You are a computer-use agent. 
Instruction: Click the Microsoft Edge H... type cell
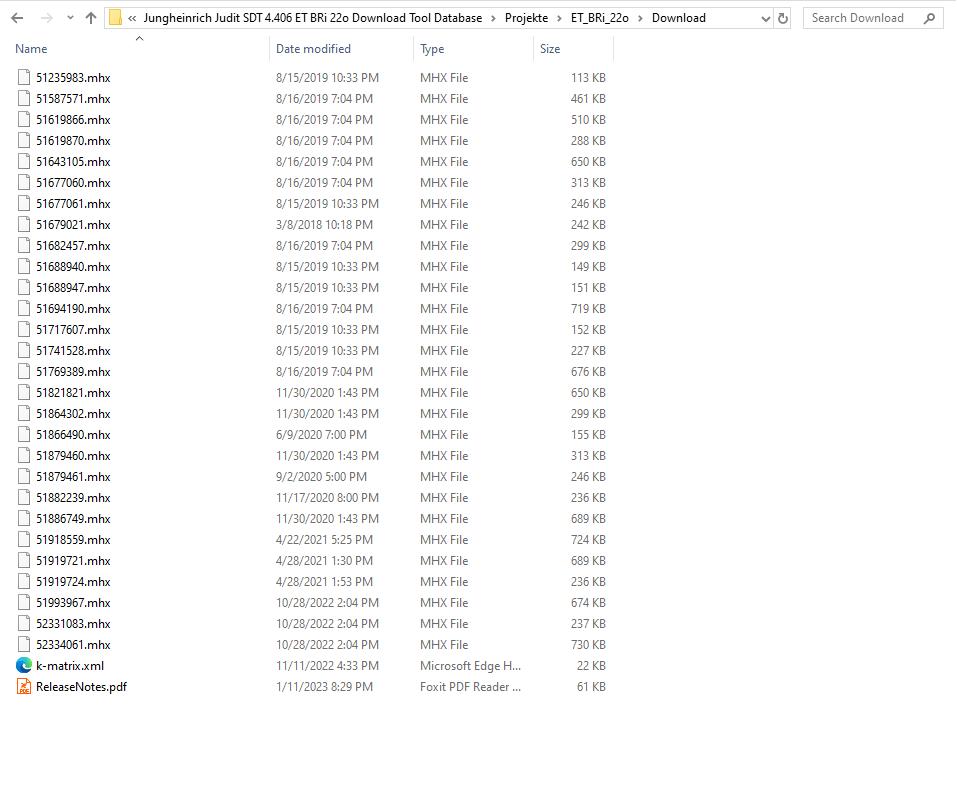(470, 665)
